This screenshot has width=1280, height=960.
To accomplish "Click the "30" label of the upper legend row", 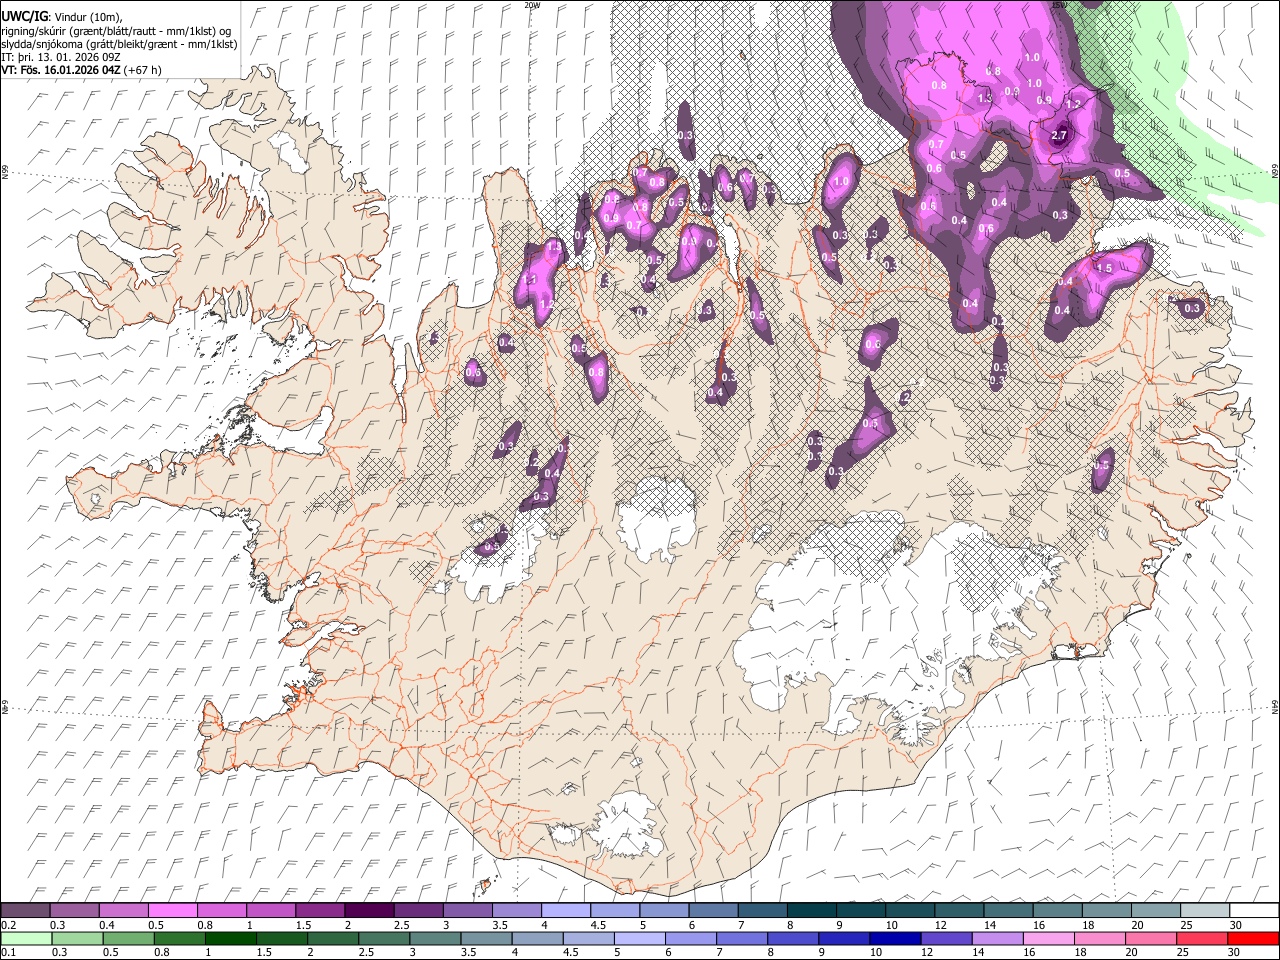I will coord(1235,925).
